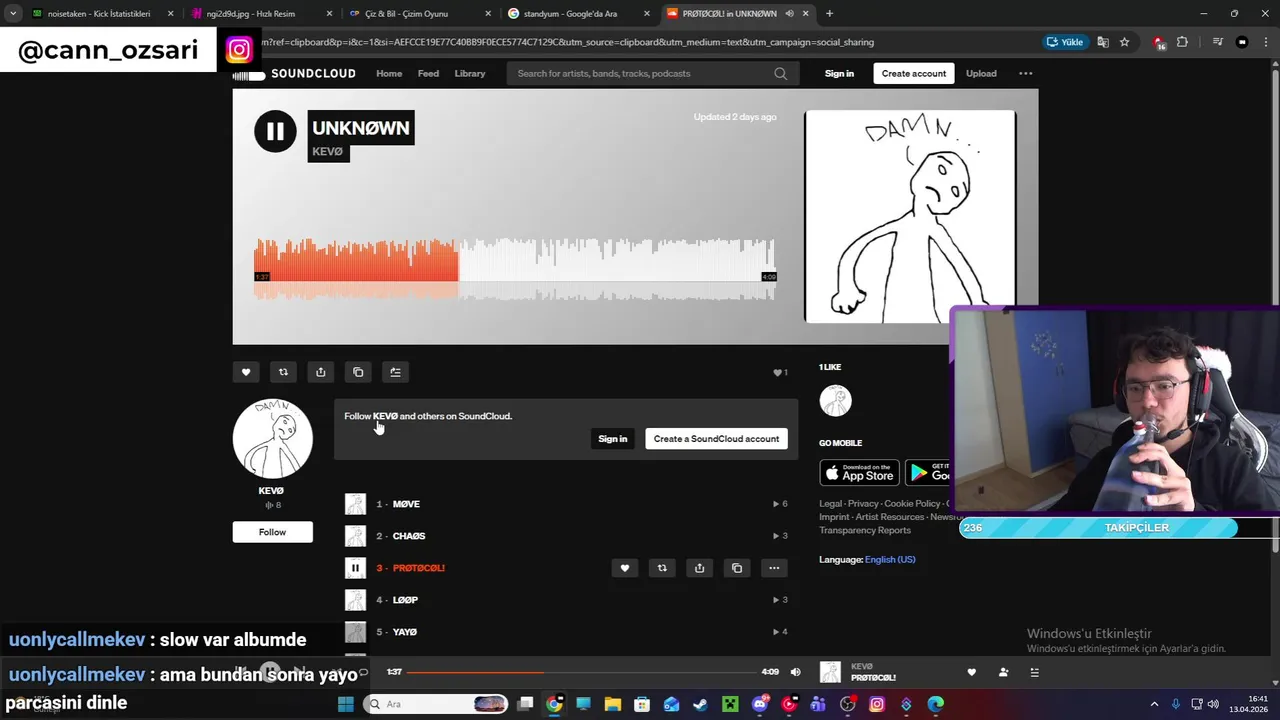Pause the UNKNØWN playlist in the hero
Screen dimensions: 1280x720
tap(275, 131)
